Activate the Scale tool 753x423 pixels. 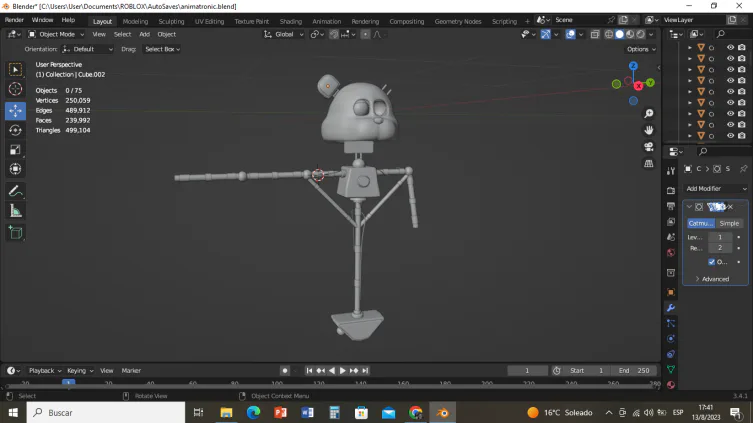pos(15,149)
